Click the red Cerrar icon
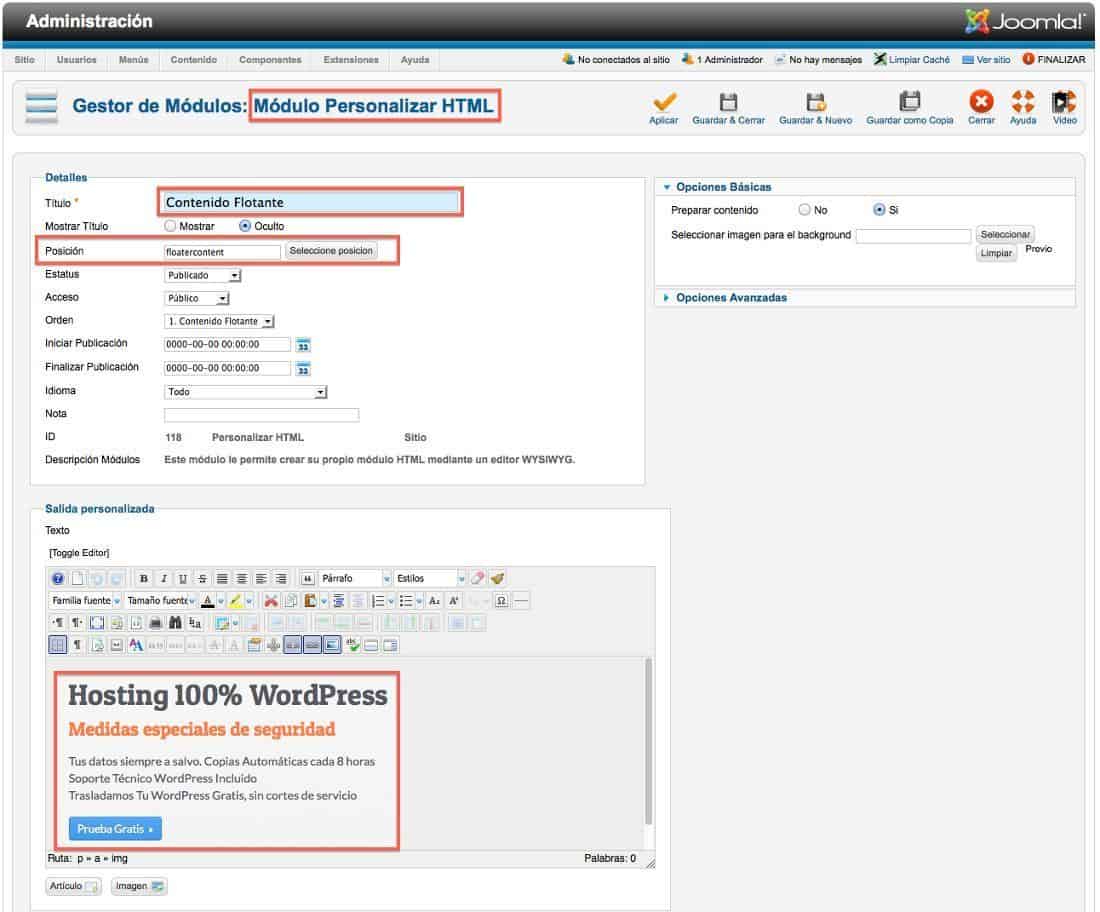This screenshot has height=912, width=1100. [x=981, y=102]
